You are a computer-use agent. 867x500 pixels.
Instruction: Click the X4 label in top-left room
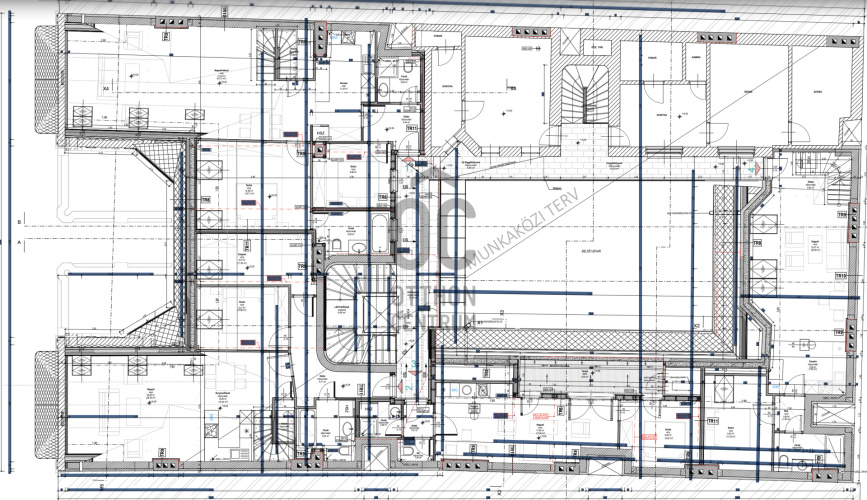click(x=106, y=89)
